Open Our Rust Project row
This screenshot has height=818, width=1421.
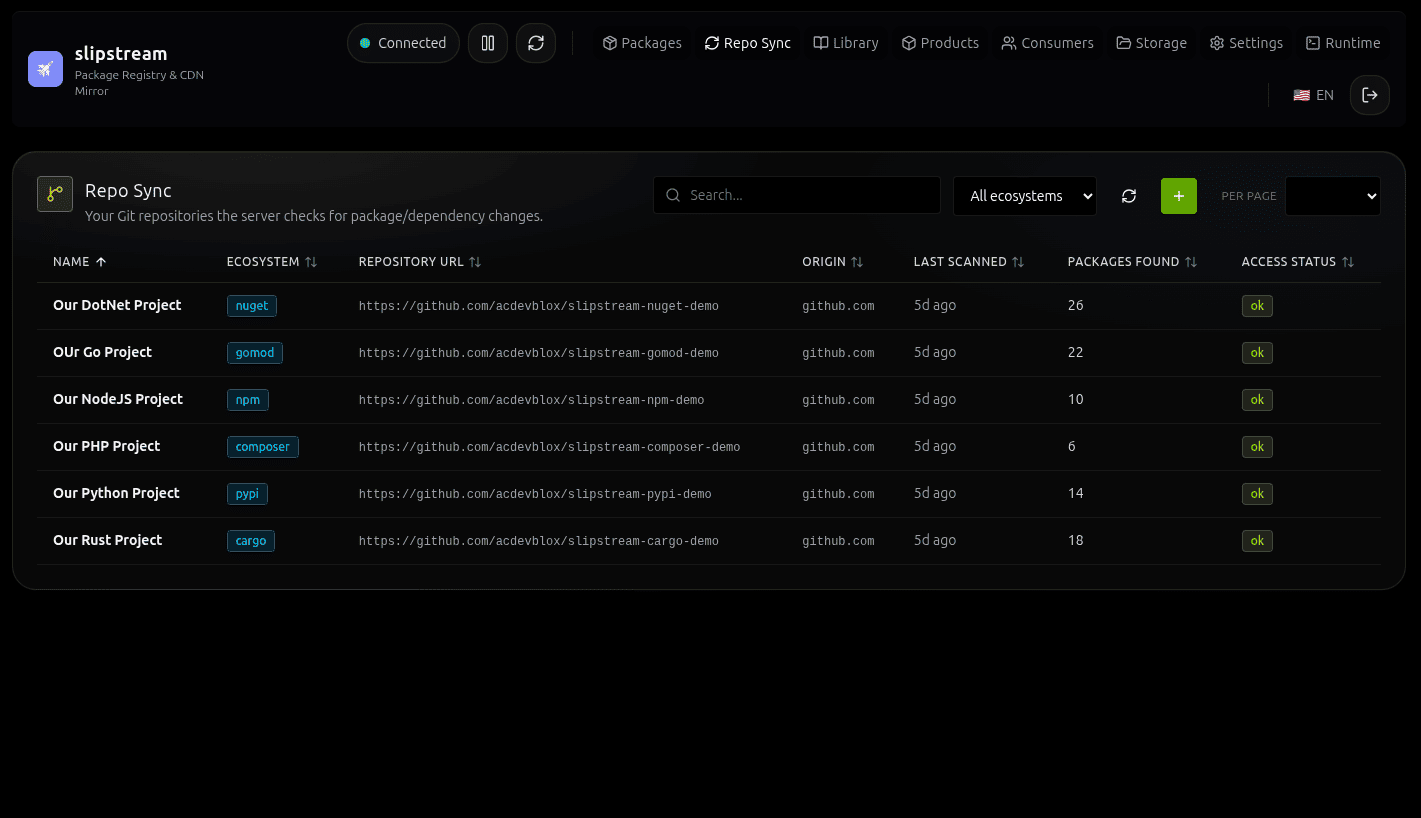[x=709, y=541]
